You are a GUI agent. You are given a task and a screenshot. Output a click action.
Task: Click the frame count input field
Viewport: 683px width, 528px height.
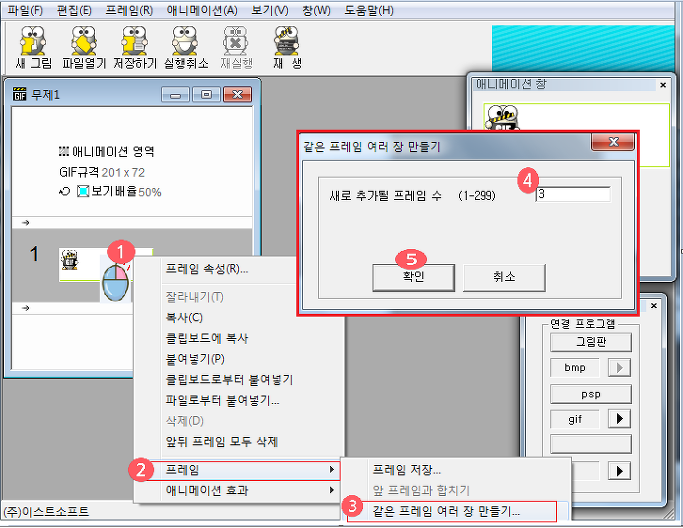(x=573, y=194)
